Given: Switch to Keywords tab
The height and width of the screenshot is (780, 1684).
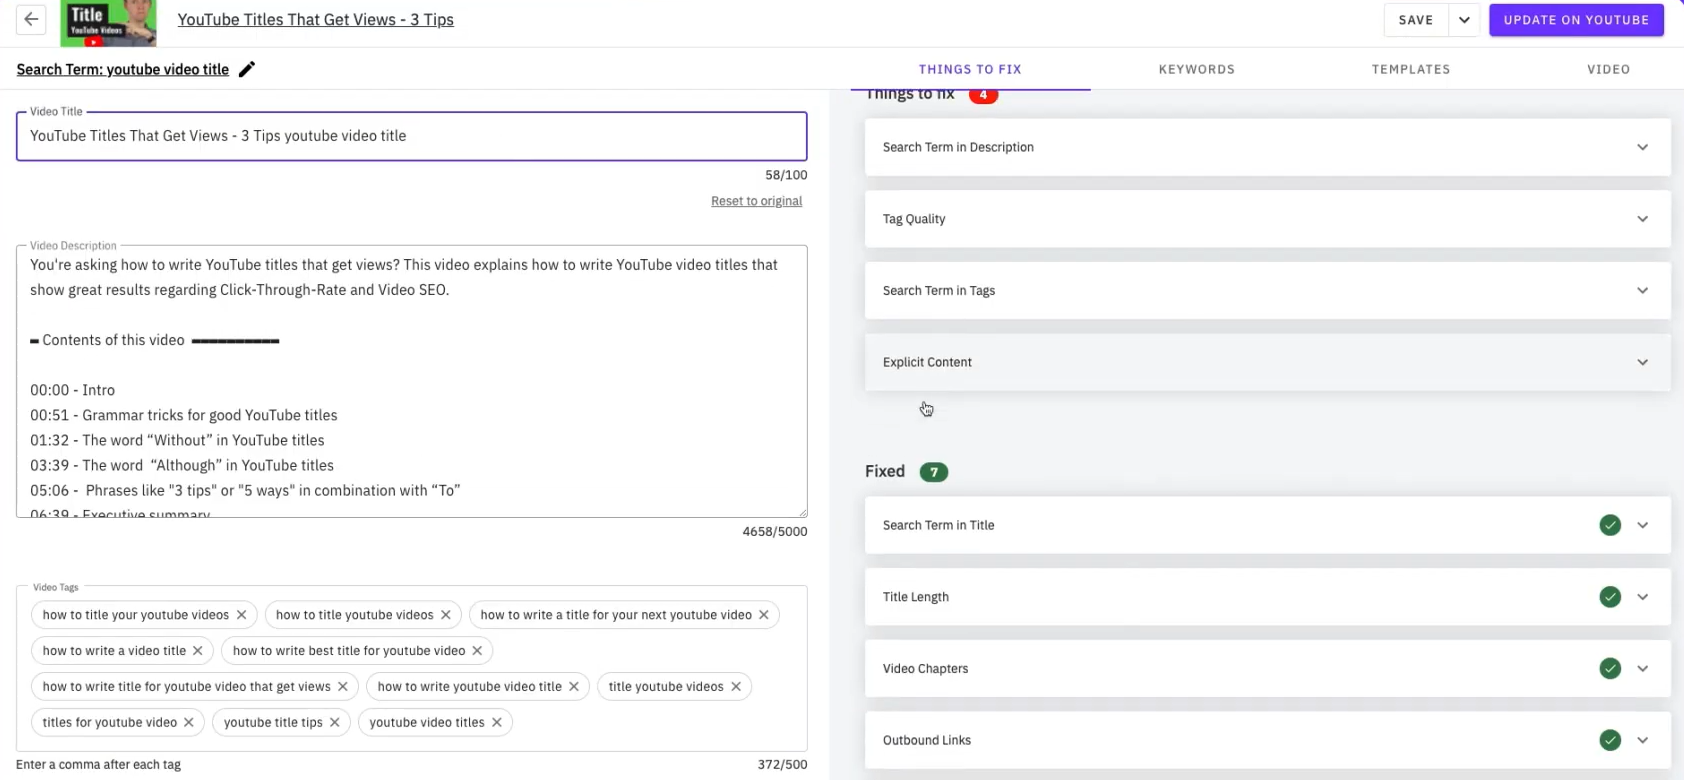Looking at the screenshot, I should tap(1197, 69).
